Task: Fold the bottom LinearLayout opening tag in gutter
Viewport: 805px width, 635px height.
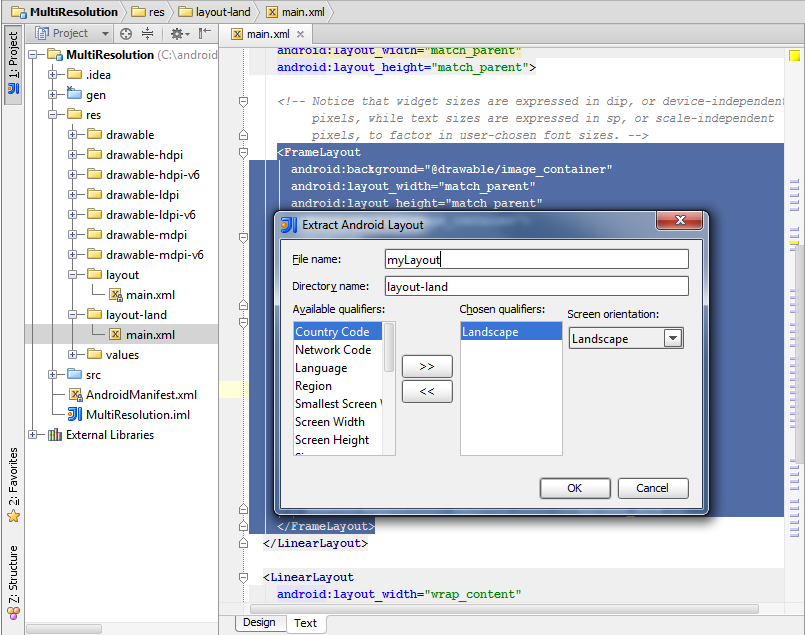Action: pos(243,578)
